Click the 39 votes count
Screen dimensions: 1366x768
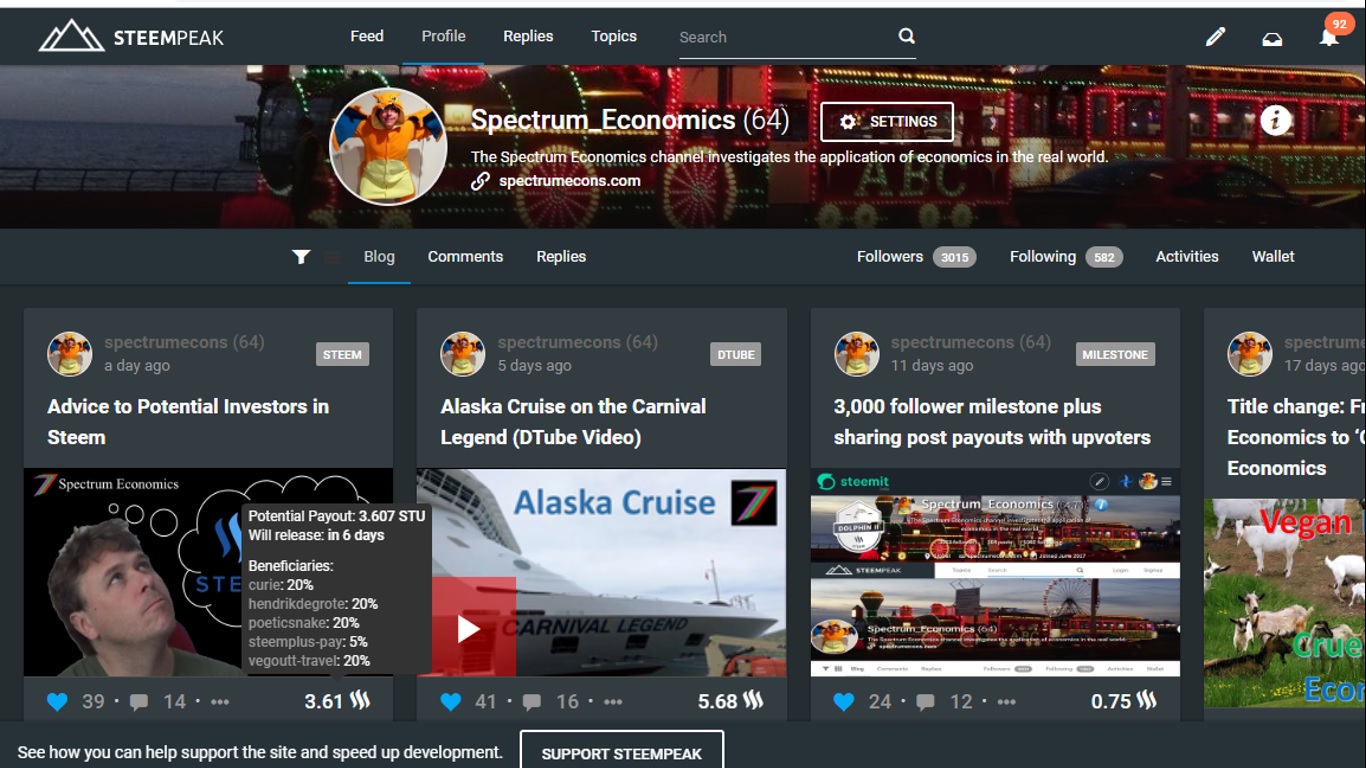[93, 702]
